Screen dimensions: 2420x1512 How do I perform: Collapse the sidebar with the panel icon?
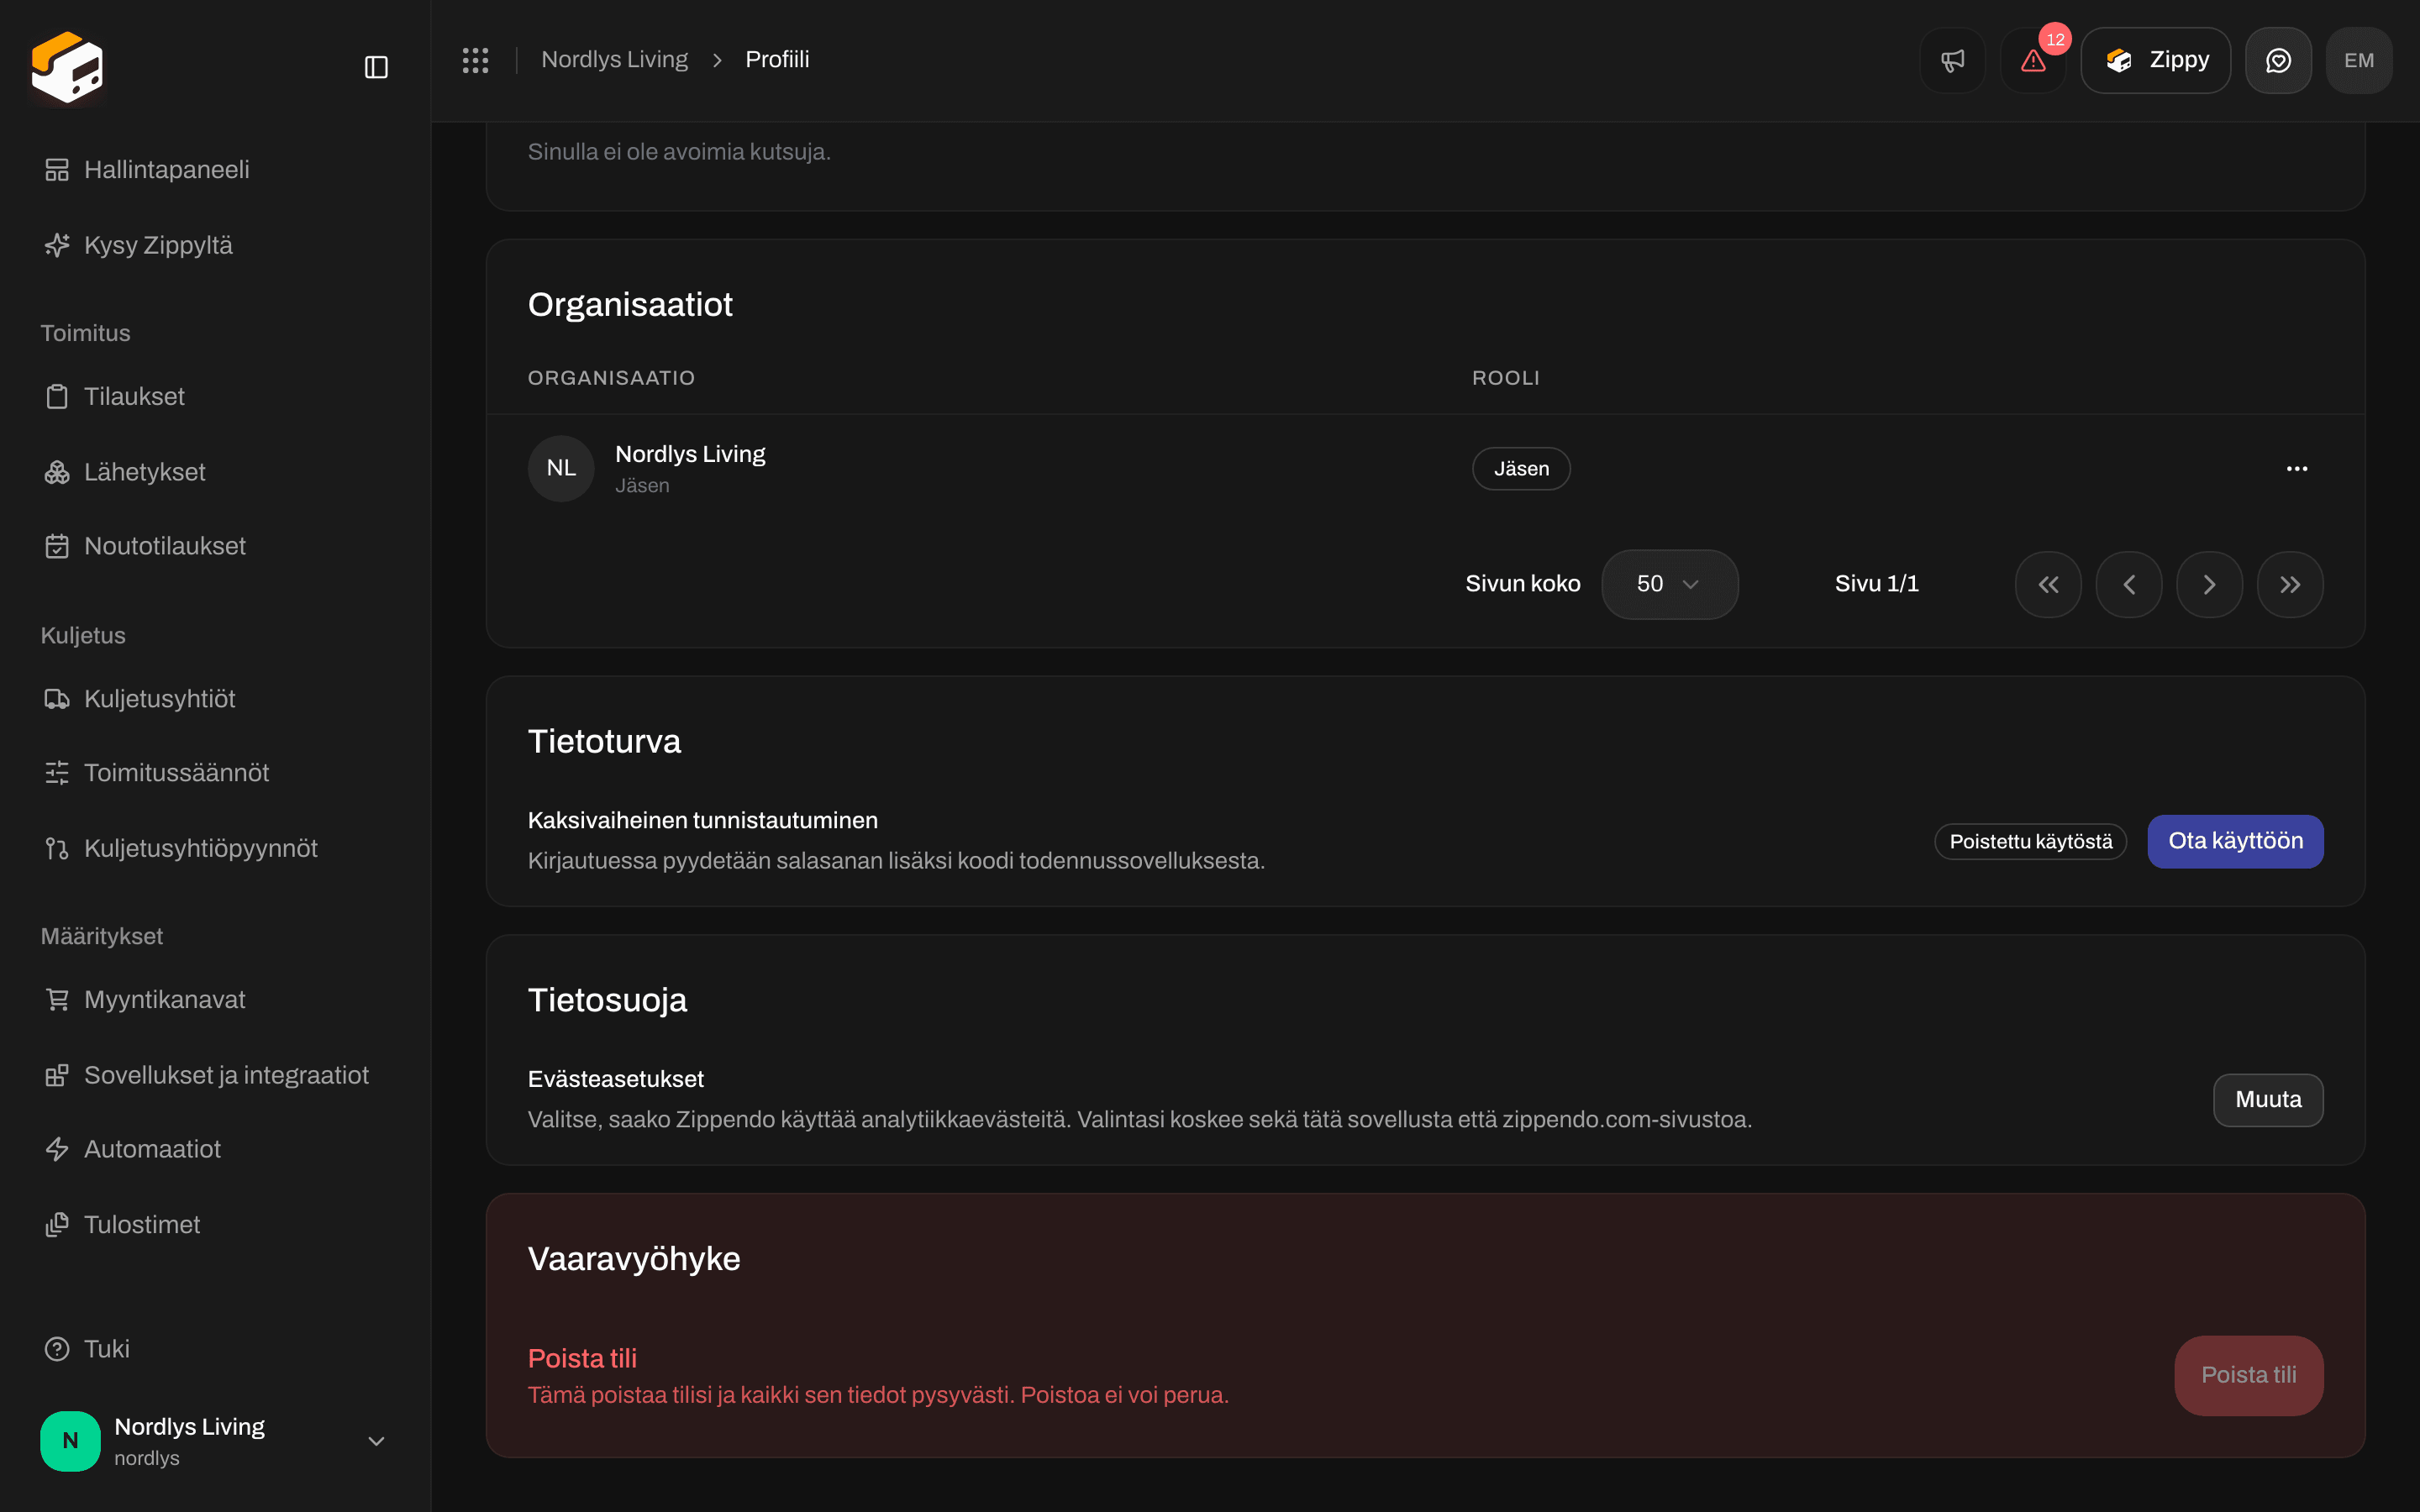(376, 67)
